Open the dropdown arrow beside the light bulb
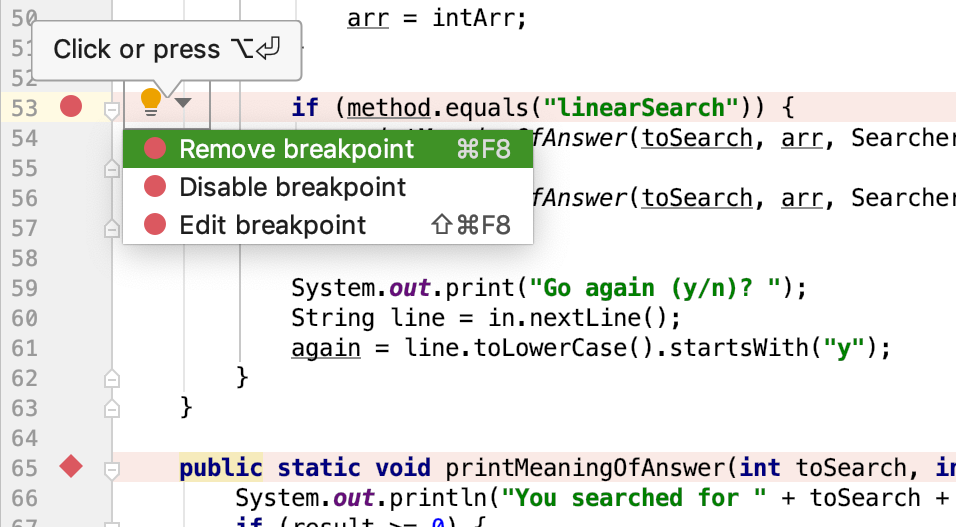 [183, 103]
